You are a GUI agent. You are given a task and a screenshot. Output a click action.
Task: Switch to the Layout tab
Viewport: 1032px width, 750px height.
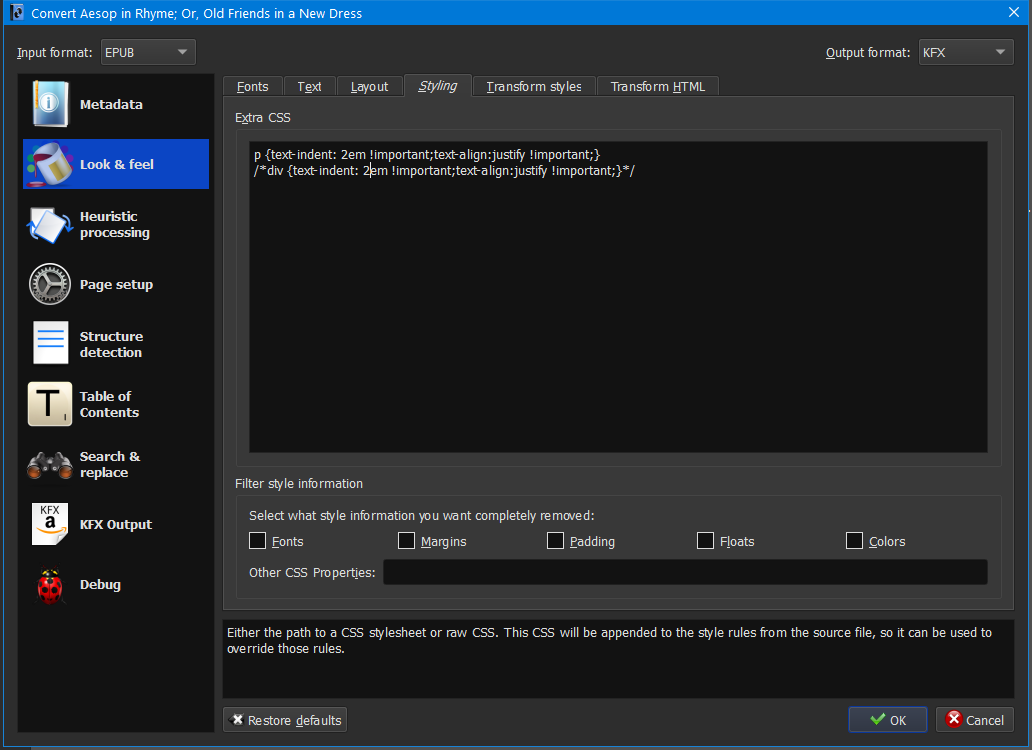click(x=369, y=87)
